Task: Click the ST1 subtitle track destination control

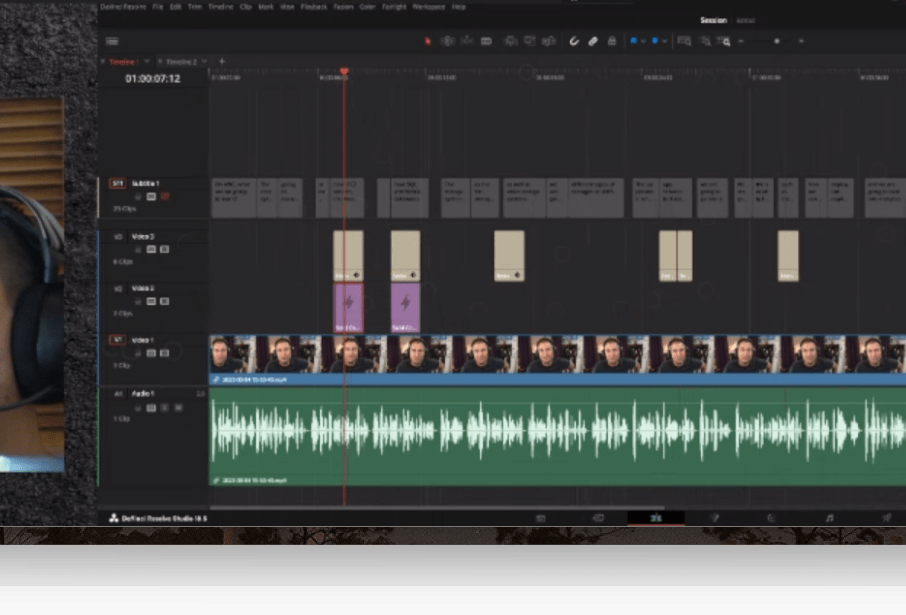Action: (x=117, y=183)
